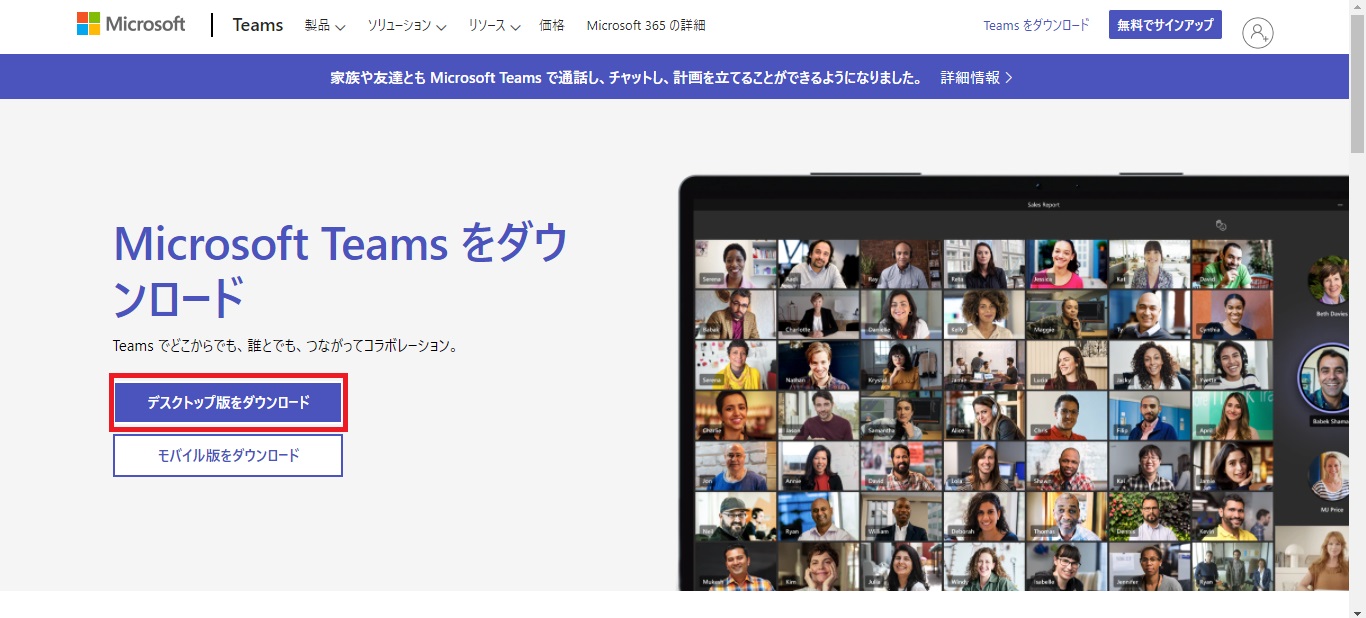Click the 'Teams でどこからでも' subtitle text
Image resolution: width=1366 pixels, height=618 pixels.
click(286, 346)
